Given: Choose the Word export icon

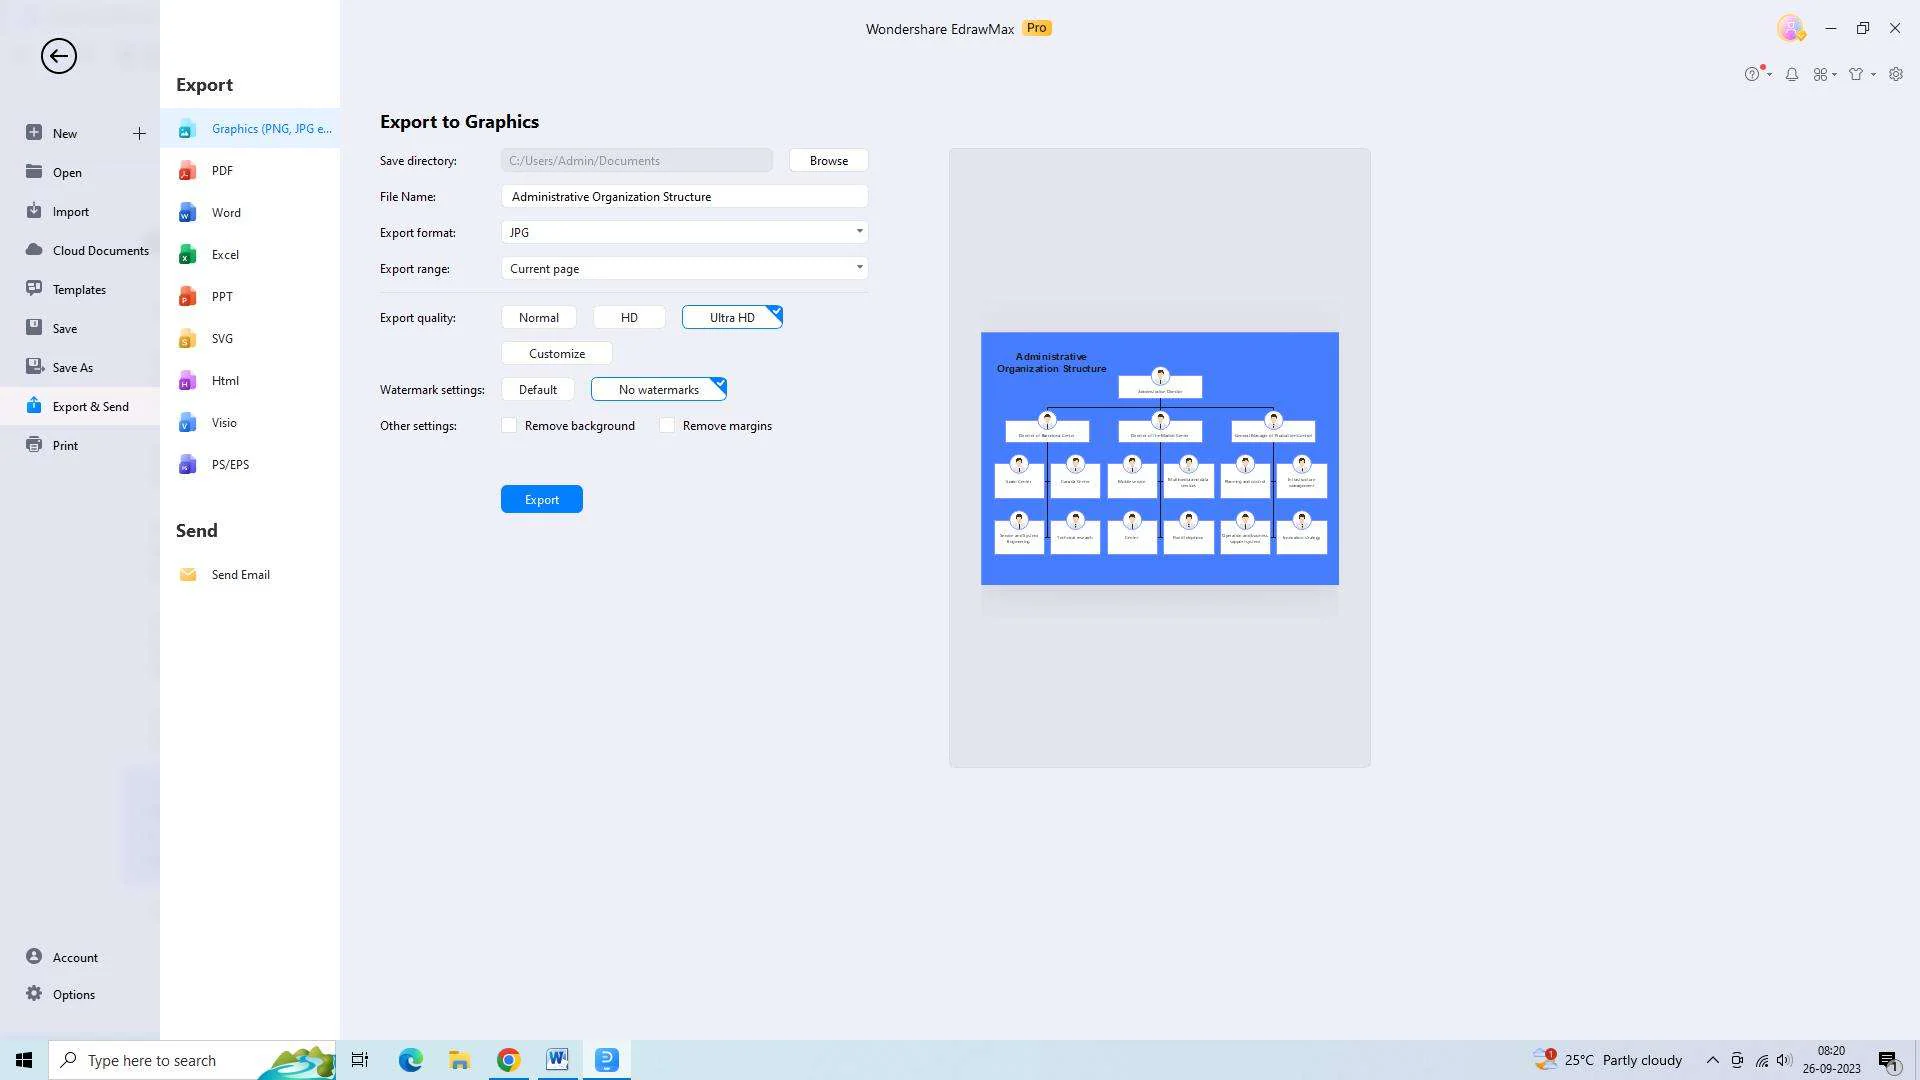Looking at the screenshot, I should pyautogui.click(x=187, y=213).
